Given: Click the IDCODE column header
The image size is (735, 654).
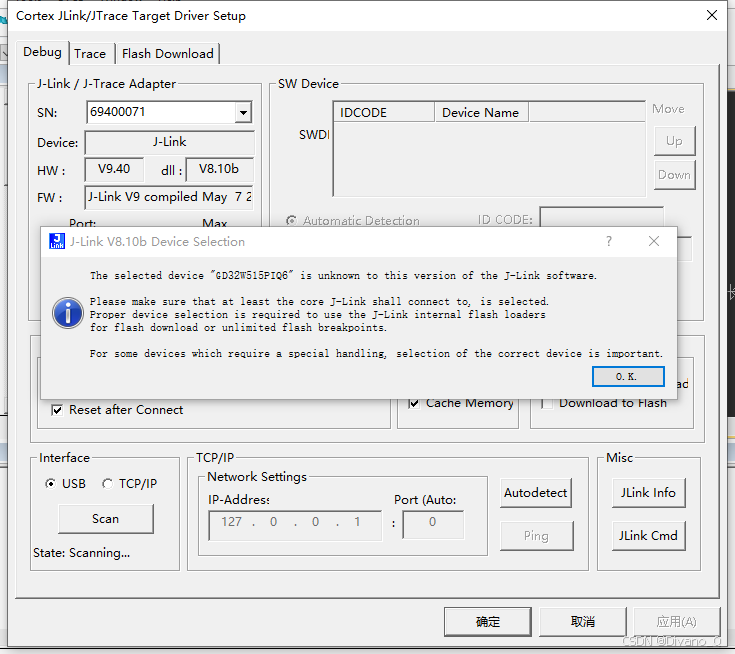Looking at the screenshot, I should tap(383, 113).
